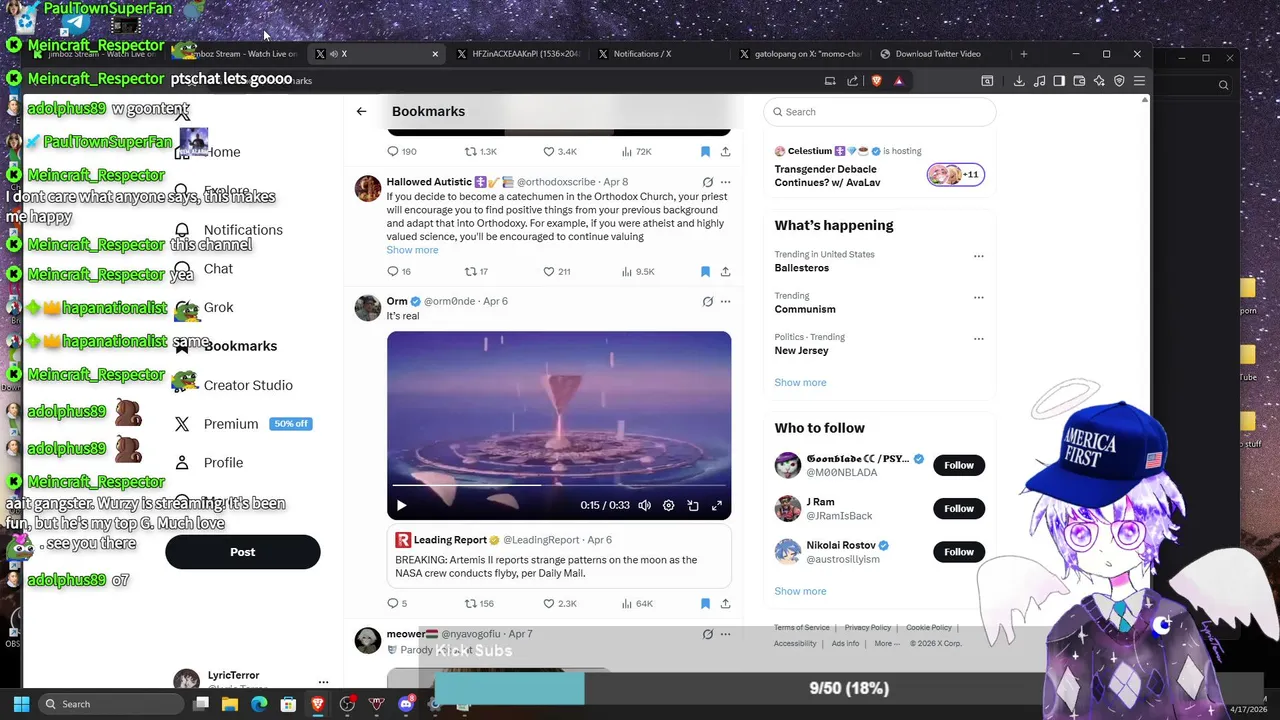1280x720 pixels.
Task: Open File Explorer from taskbar
Action: (x=230, y=704)
